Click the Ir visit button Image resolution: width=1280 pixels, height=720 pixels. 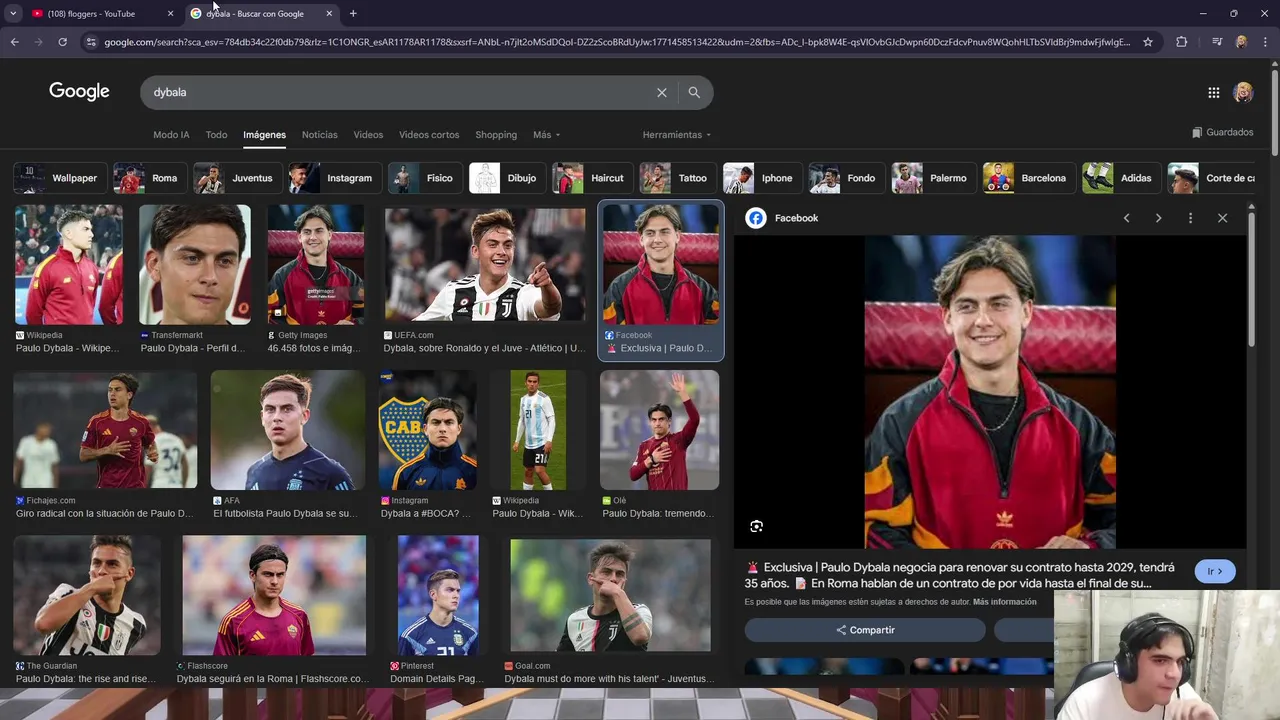[1215, 572]
